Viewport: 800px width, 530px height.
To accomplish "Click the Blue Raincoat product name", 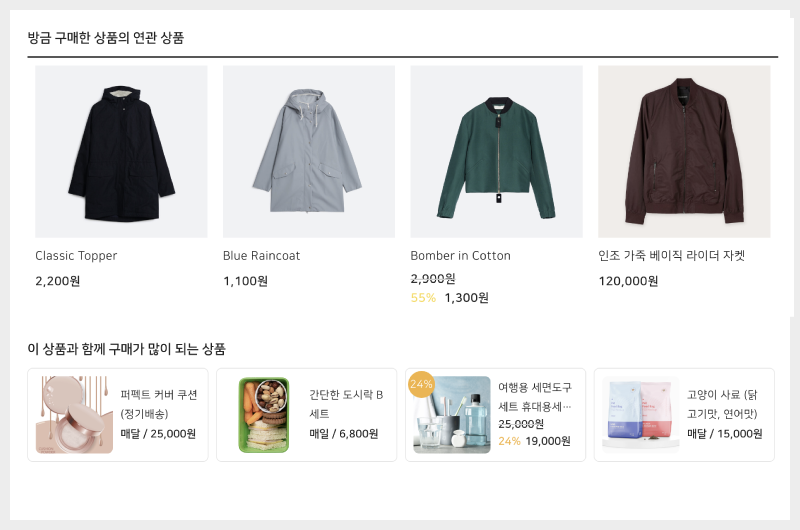I will [261, 256].
